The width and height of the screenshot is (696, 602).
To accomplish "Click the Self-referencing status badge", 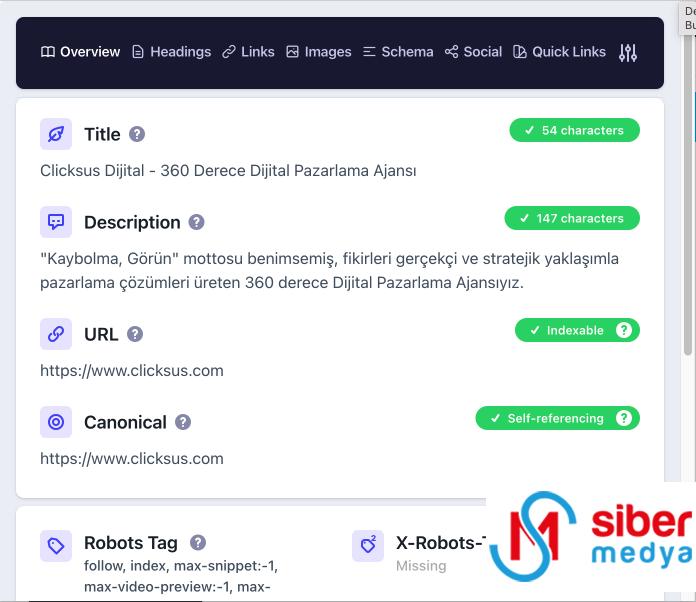I will [558, 418].
